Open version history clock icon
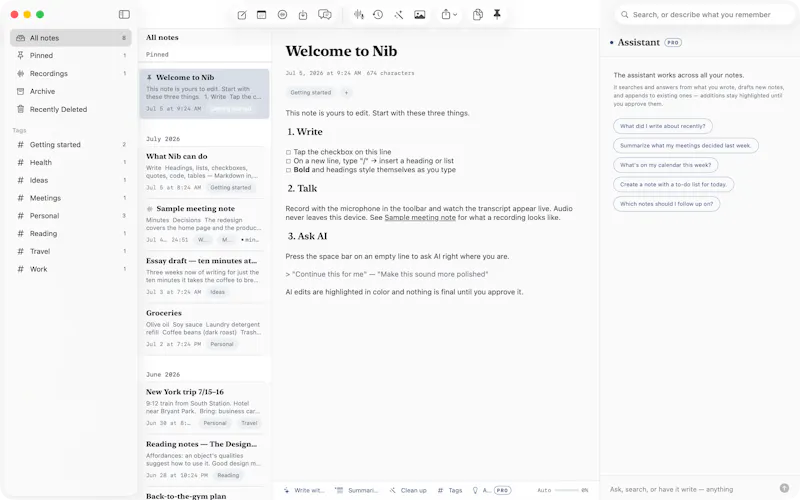 pos(378,15)
